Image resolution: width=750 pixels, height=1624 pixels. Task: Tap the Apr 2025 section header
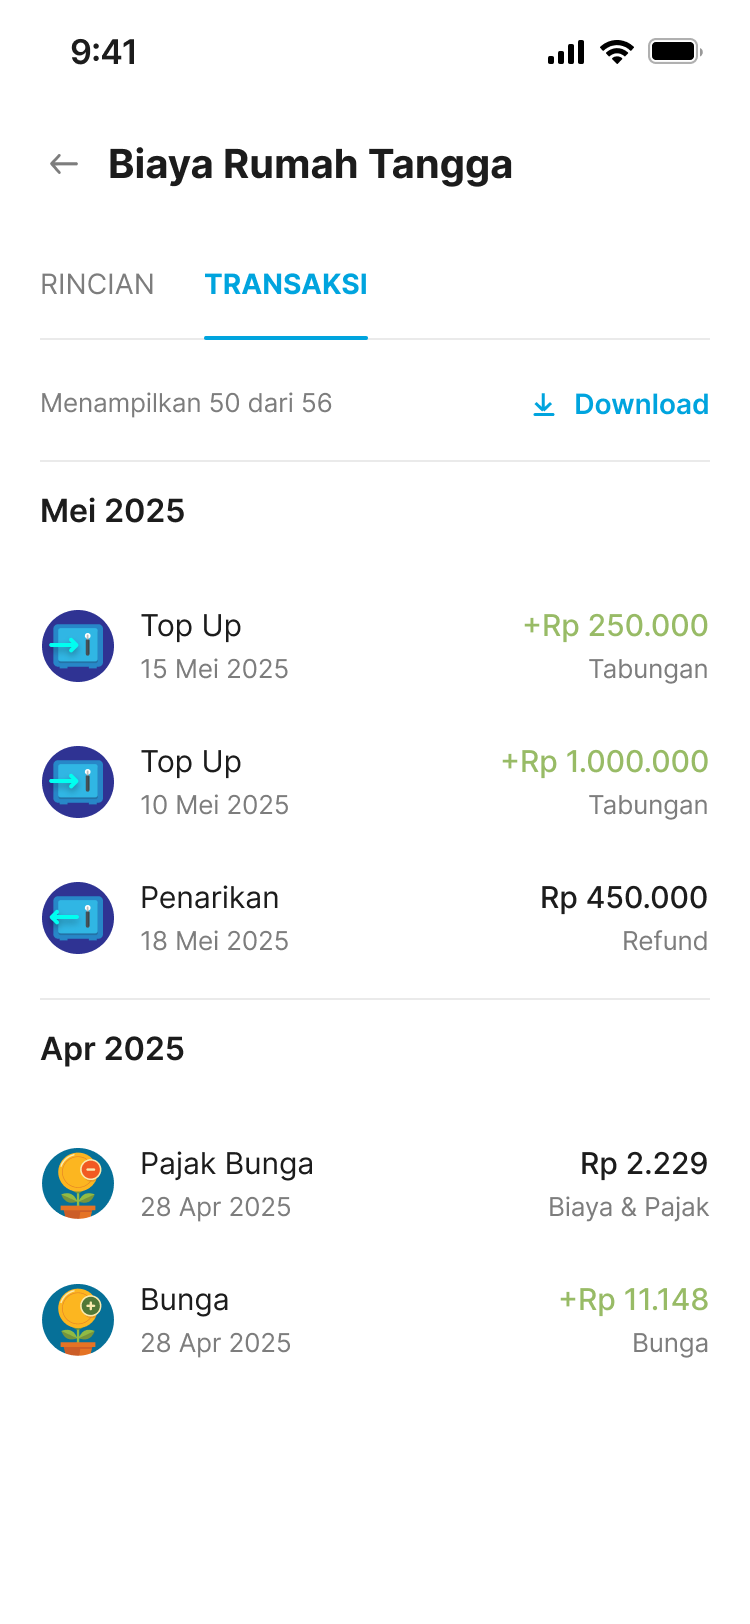coord(113,1049)
